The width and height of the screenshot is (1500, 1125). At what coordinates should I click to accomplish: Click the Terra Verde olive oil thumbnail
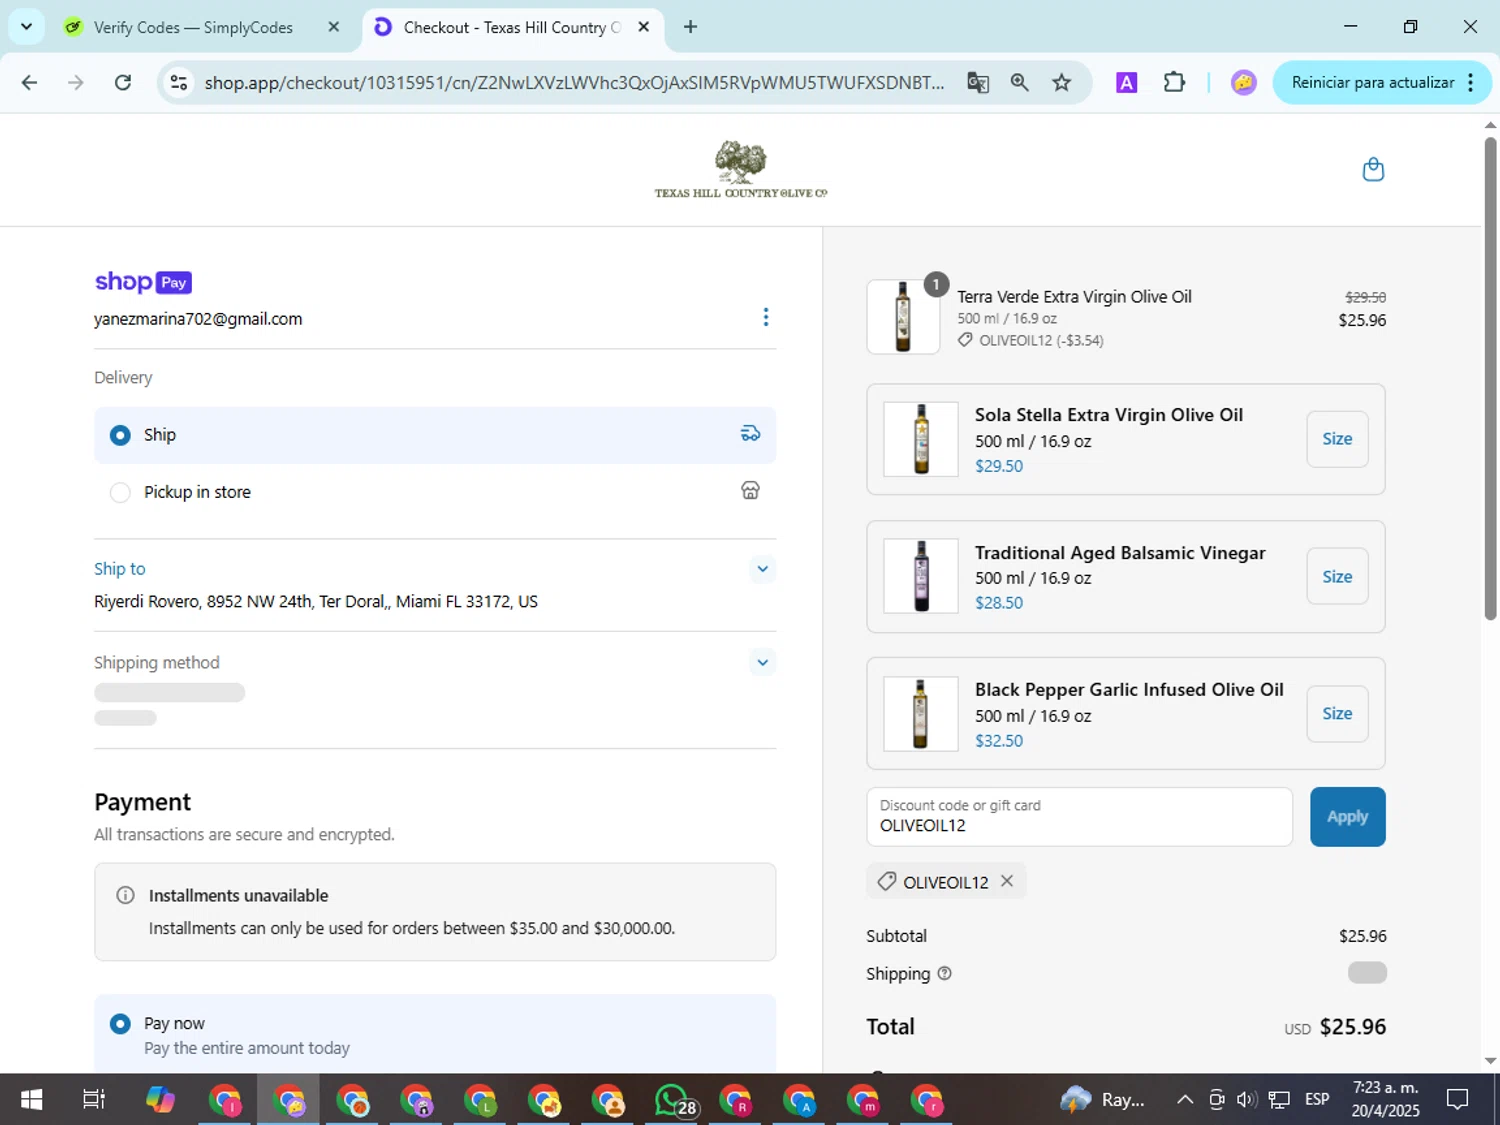coord(903,317)
